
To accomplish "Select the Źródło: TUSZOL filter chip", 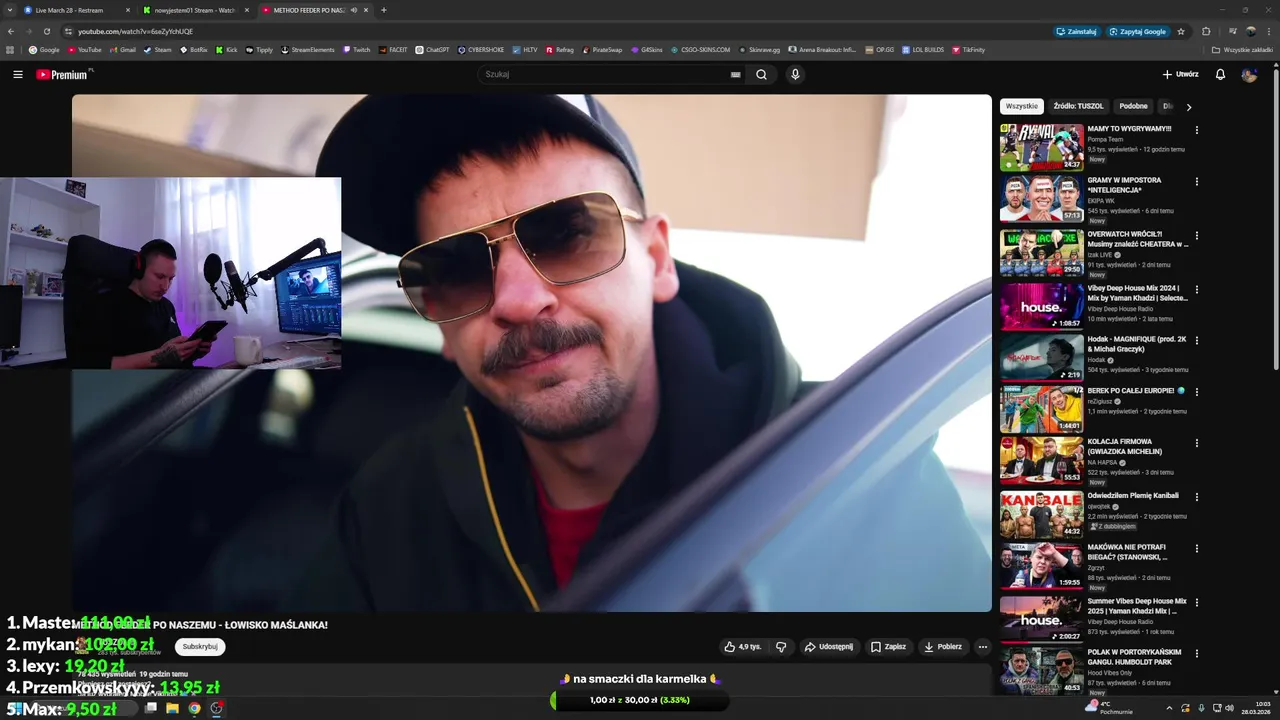I will [1078, 106].
